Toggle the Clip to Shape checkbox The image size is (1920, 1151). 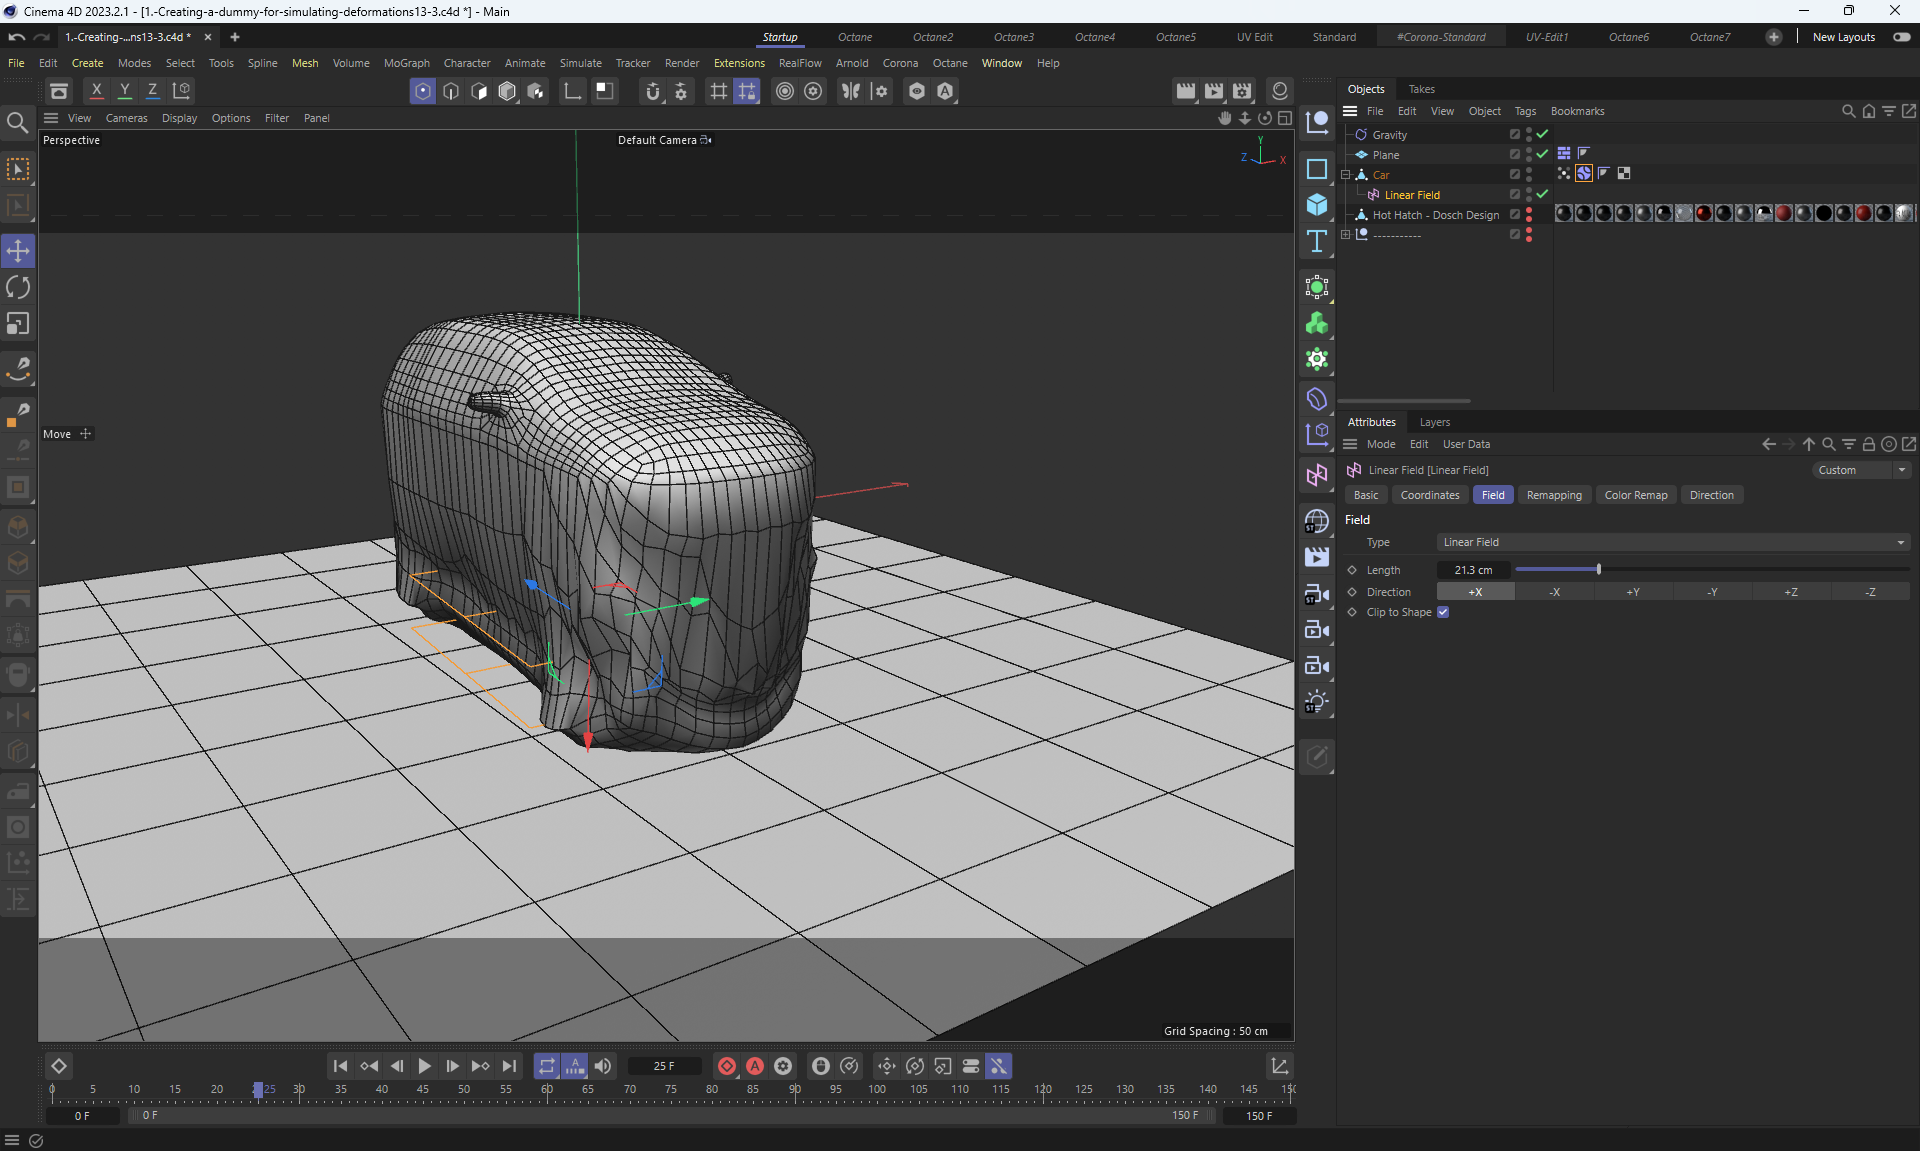tap(1443, 612)
